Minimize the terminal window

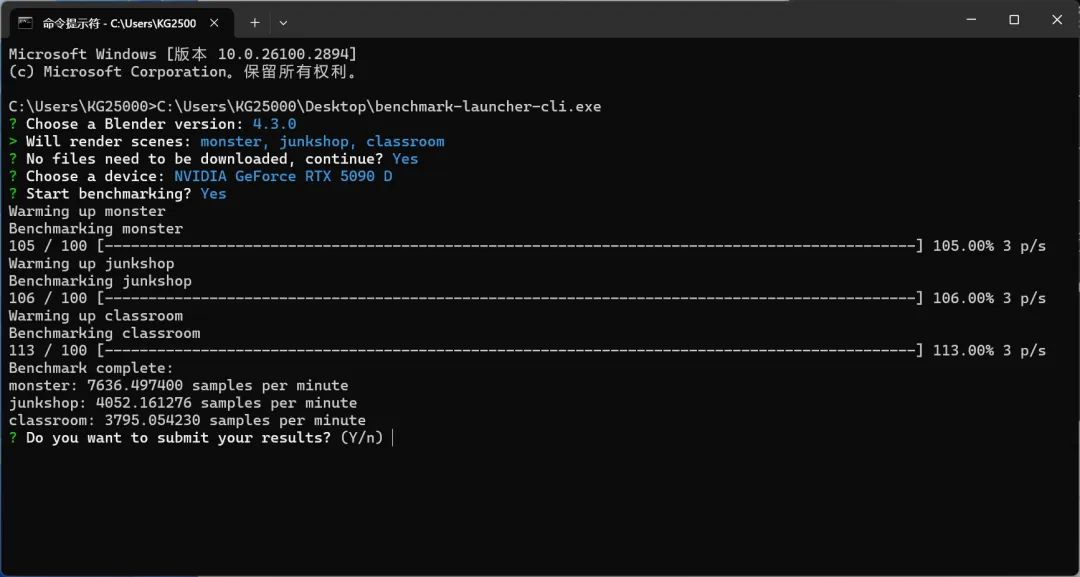[x=969, y=20]
